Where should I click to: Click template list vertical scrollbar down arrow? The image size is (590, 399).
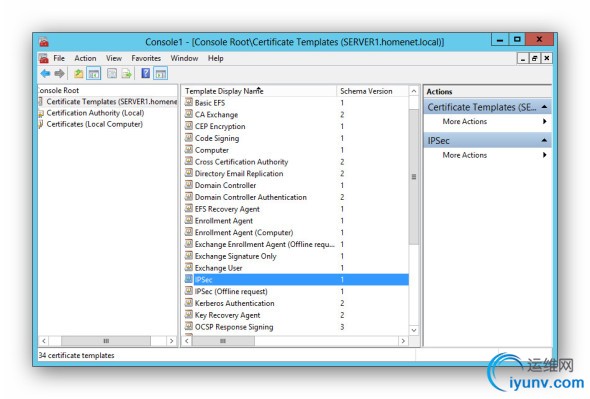pyautogui.click(x=414, y=330)
